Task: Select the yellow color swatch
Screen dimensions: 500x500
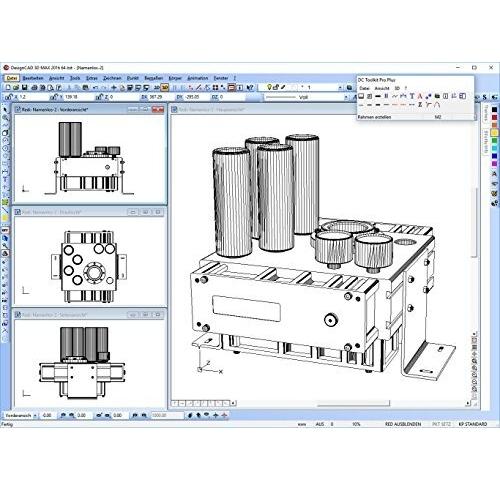Action: [x=494, y=133]
